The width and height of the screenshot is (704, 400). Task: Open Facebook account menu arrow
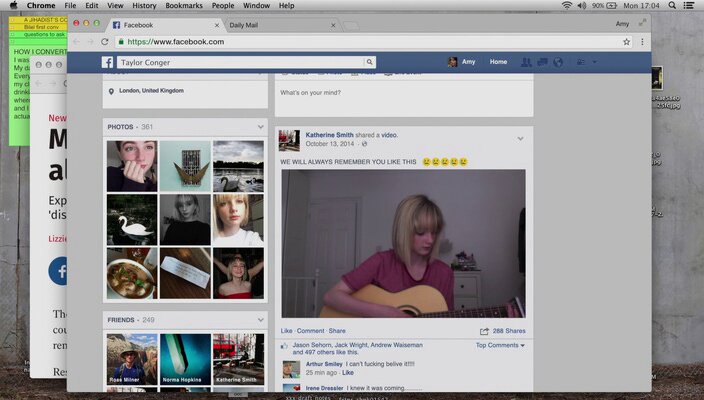[x=594, y=62]
